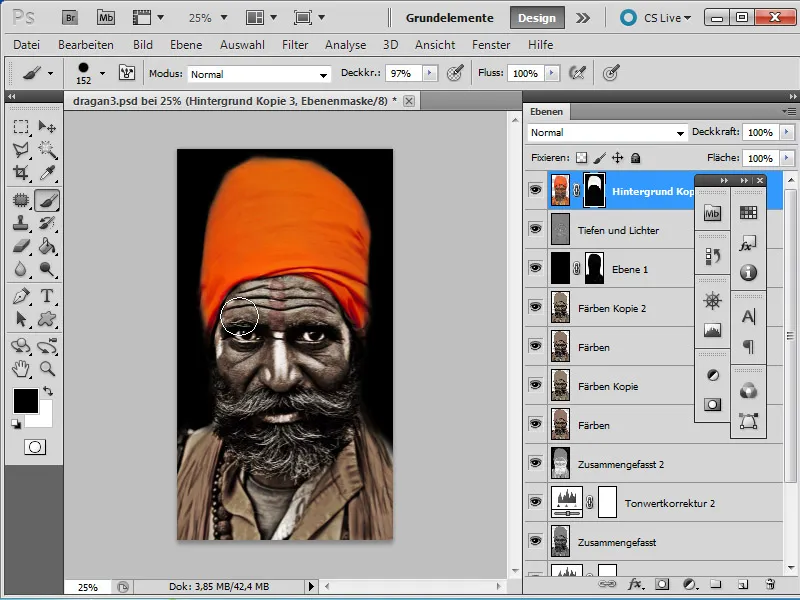This screenshot has width=800, height=600.
Task: Select the Polygonal Lasso tool
Action: (21, 149)
